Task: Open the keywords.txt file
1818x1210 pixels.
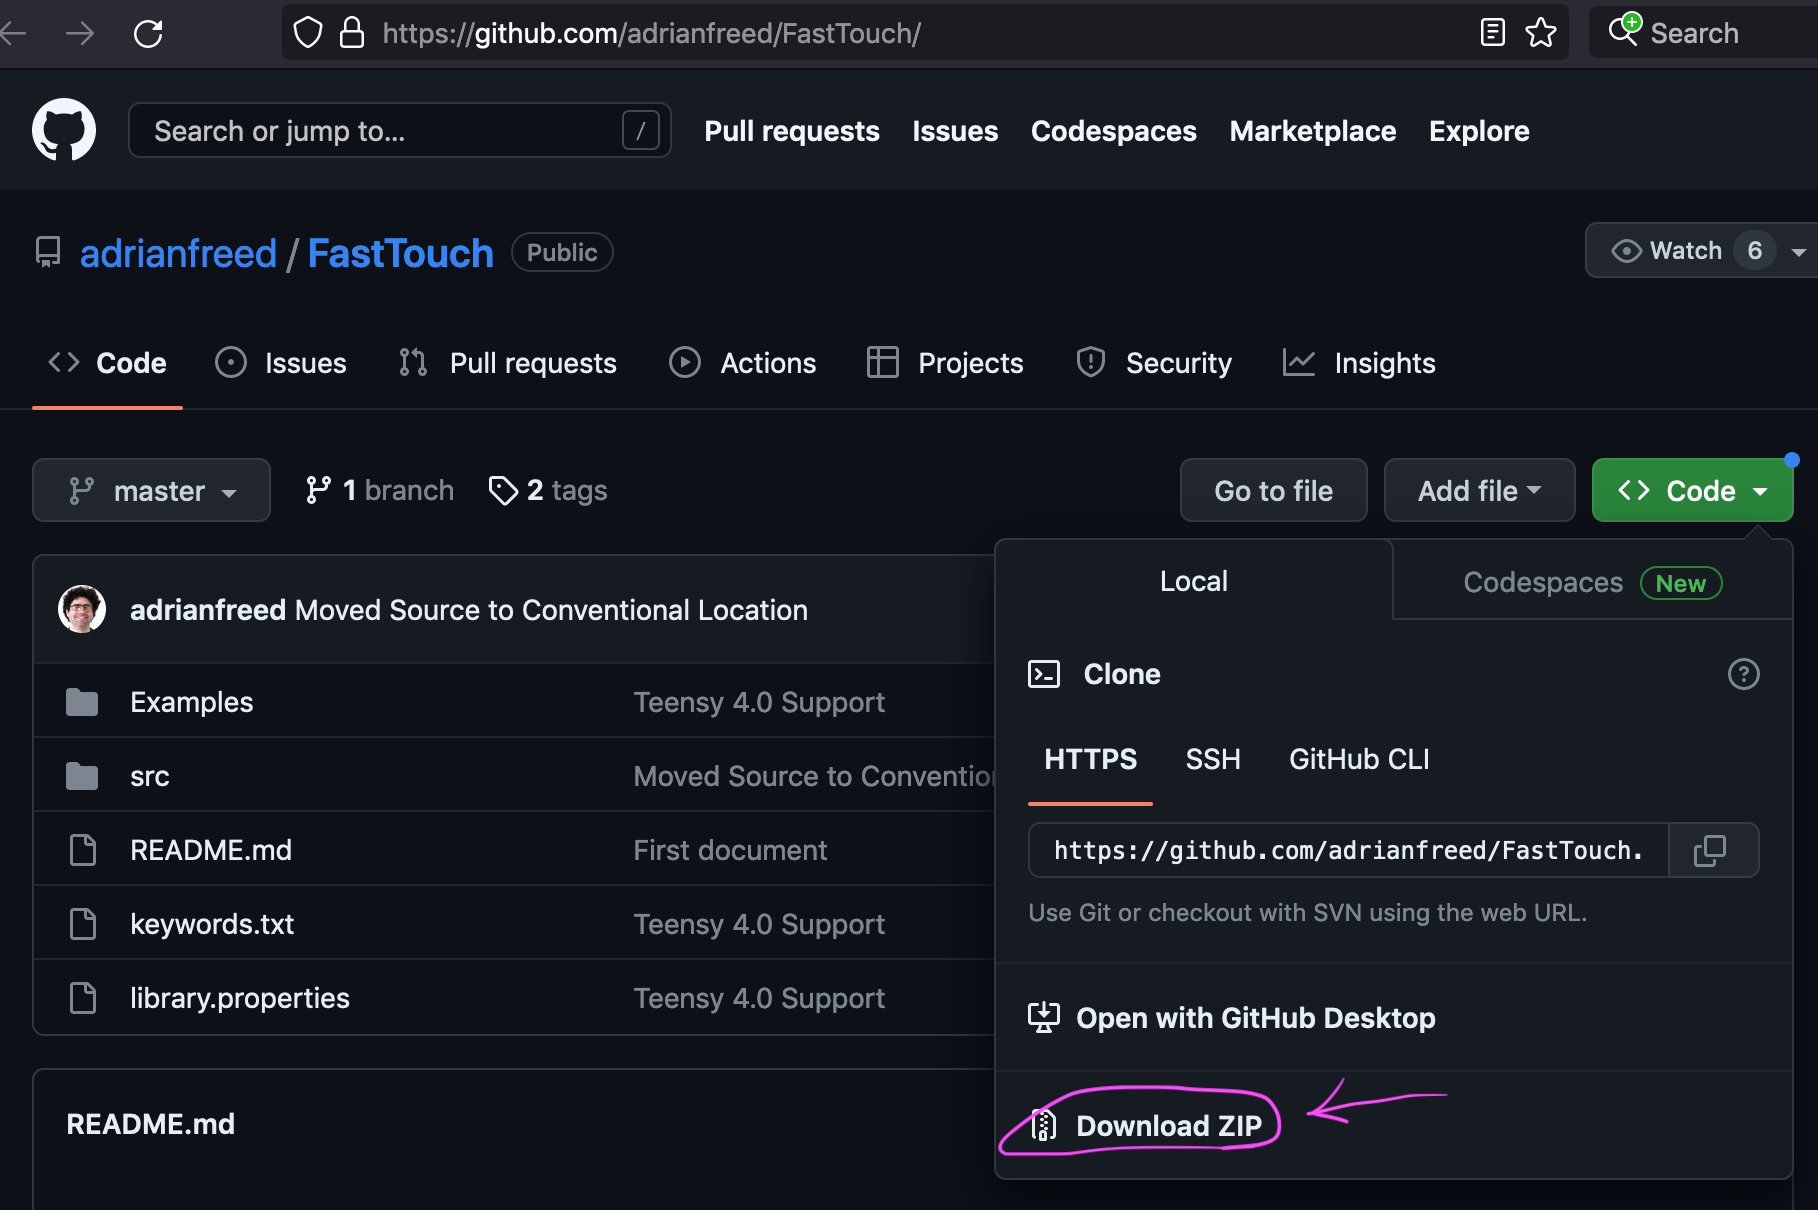Action: coord(212,924)
